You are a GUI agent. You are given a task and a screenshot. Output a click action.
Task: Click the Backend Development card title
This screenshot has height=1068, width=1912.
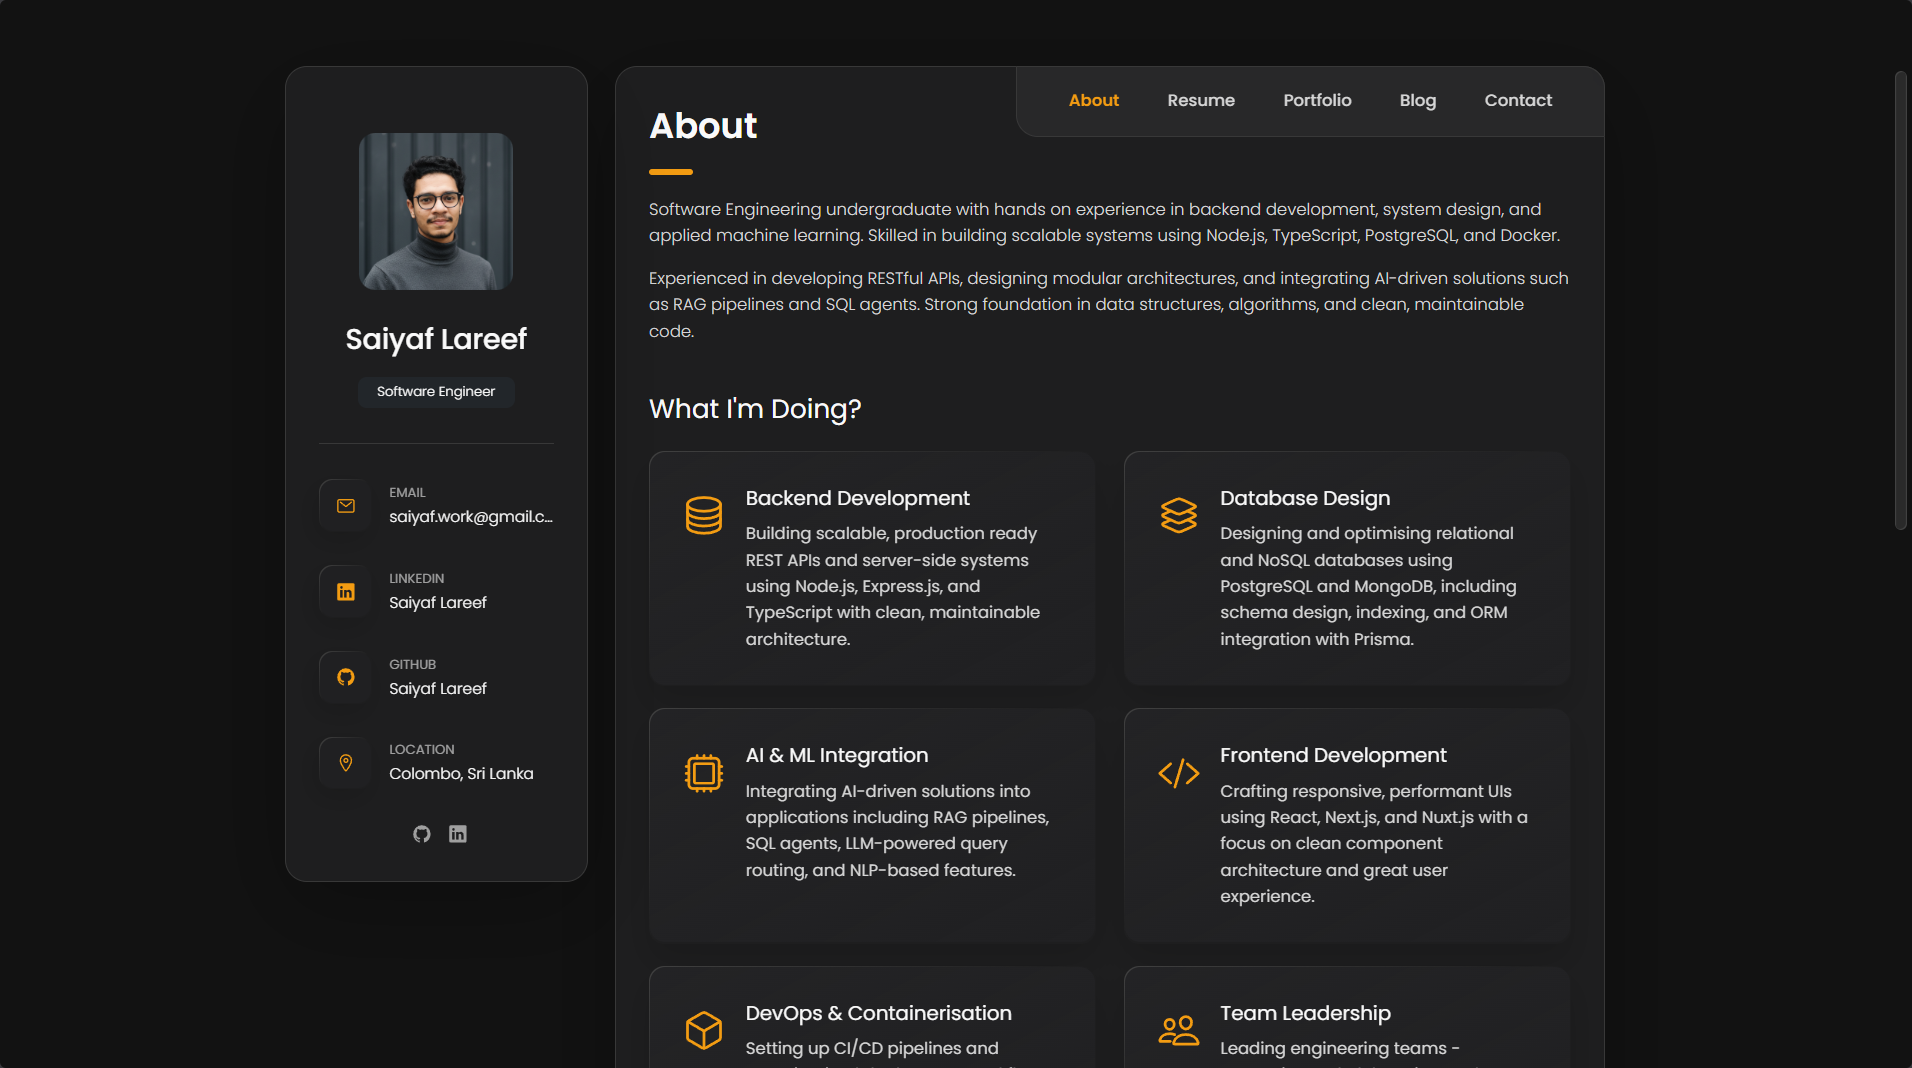pos(857,498)
